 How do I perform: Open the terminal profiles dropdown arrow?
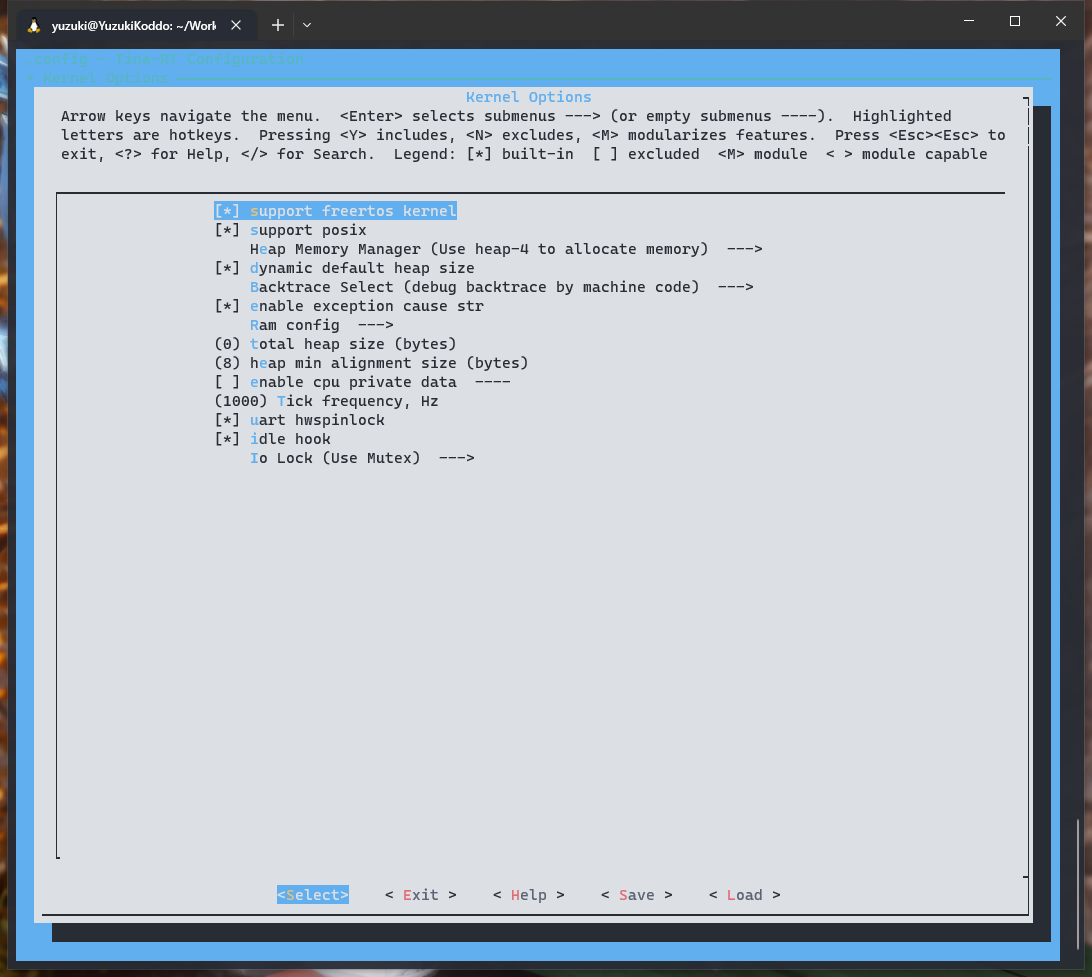tap(307, 25)
